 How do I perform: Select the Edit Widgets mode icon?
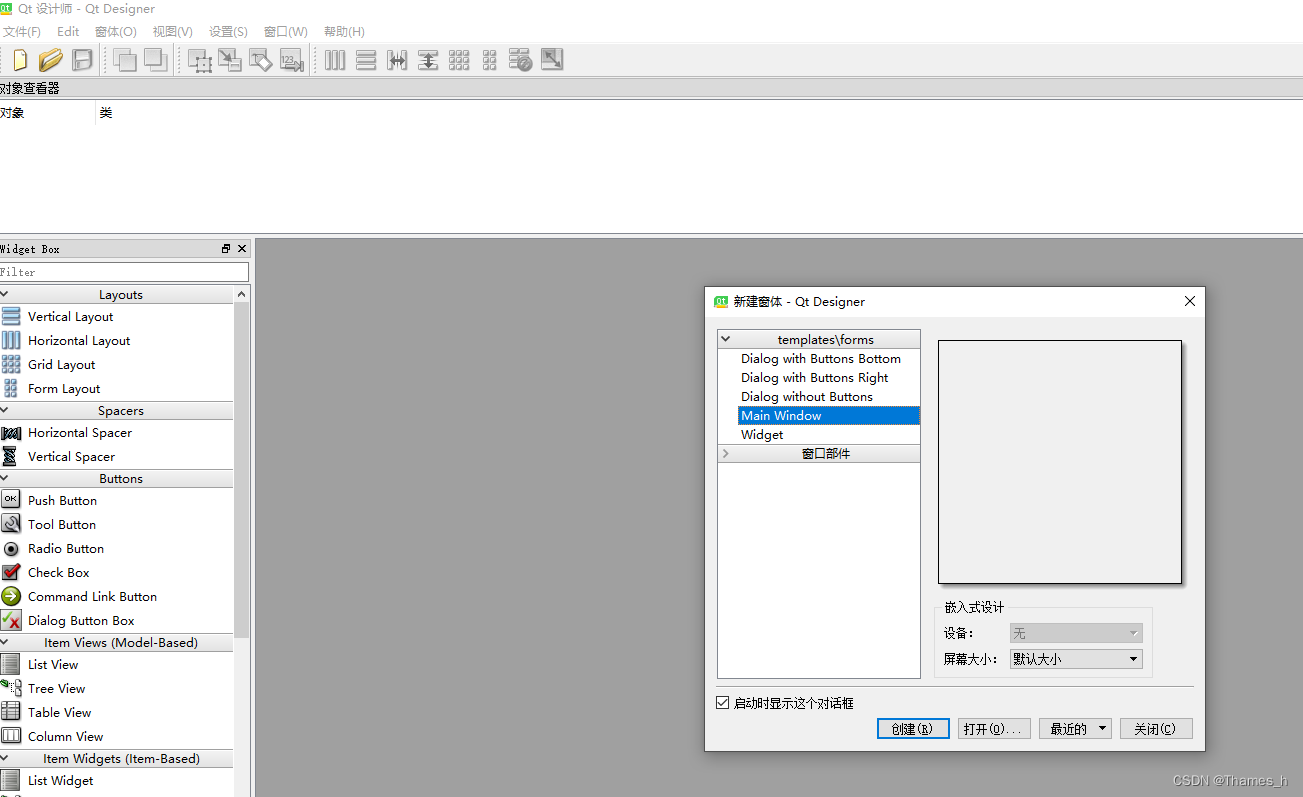point(199,60)
